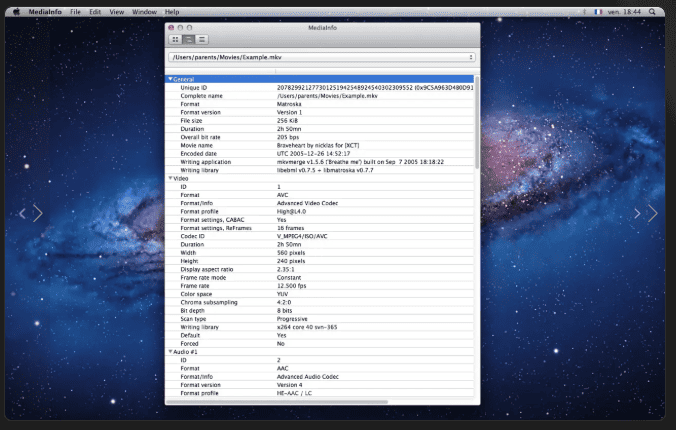Screen dimensions: 676x430
Task: Click the value 'Advanced Audio Codec'
Action: (x=308, y=377)
